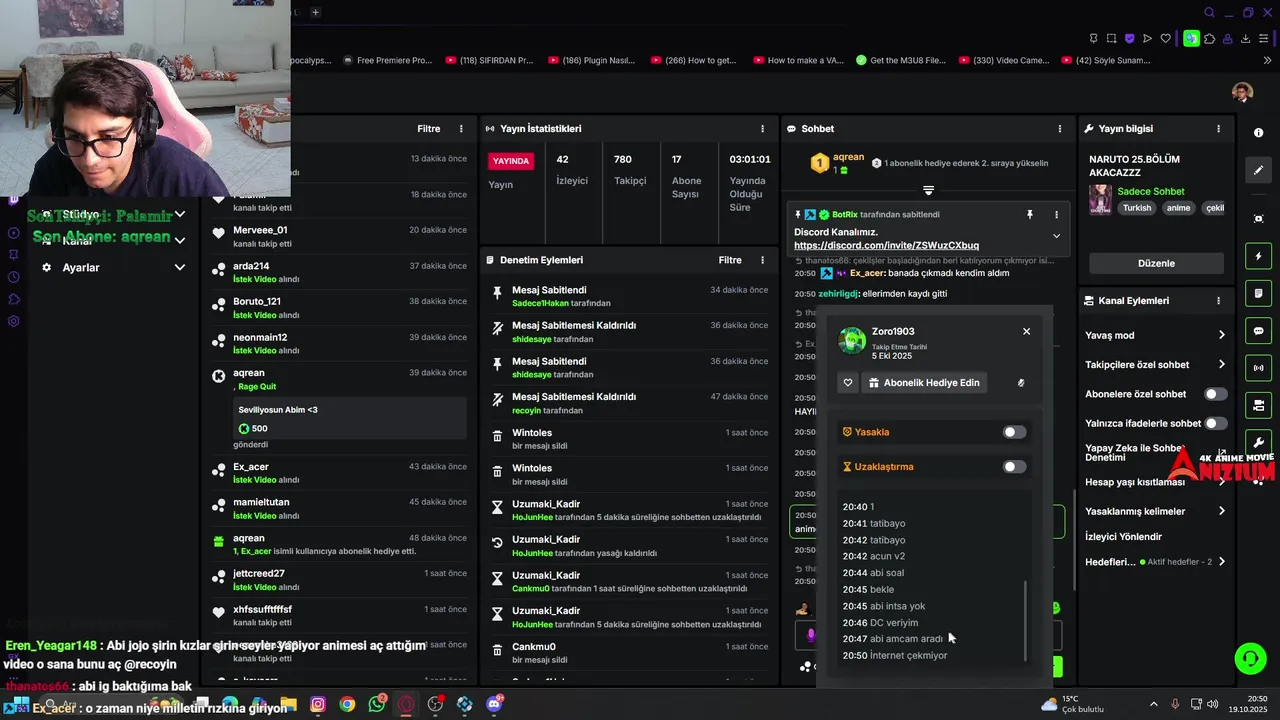The width and height of the screenshot is (1280, 720).
Task: Open Kanal Eylemleri panel options menu
Action: point(1218,300)
